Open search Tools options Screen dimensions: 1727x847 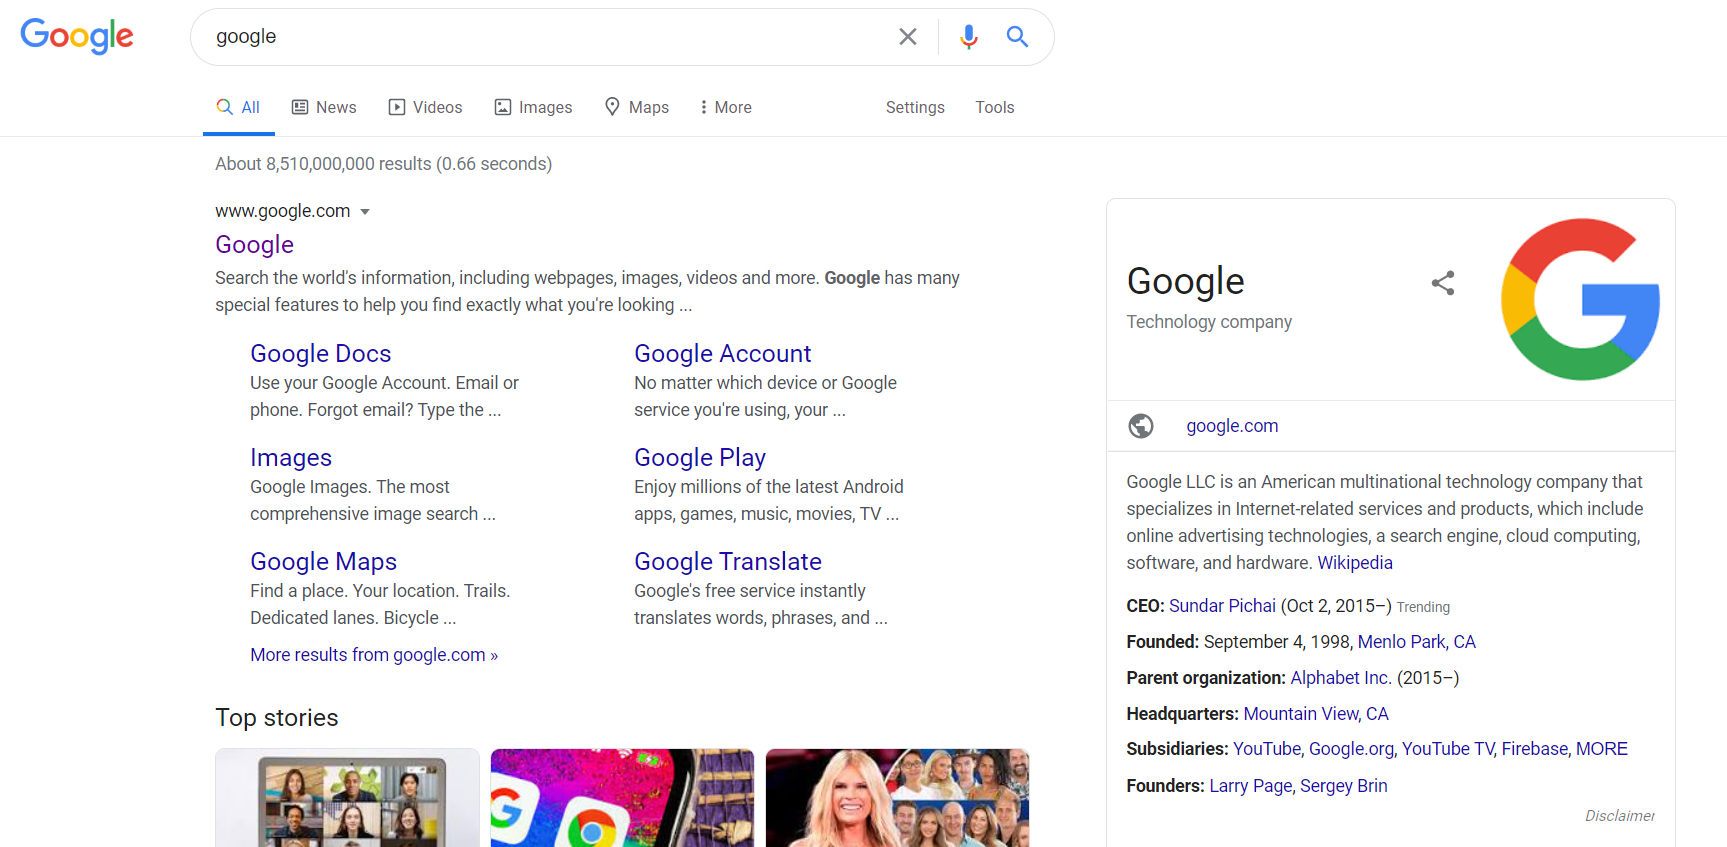(994, 107)
